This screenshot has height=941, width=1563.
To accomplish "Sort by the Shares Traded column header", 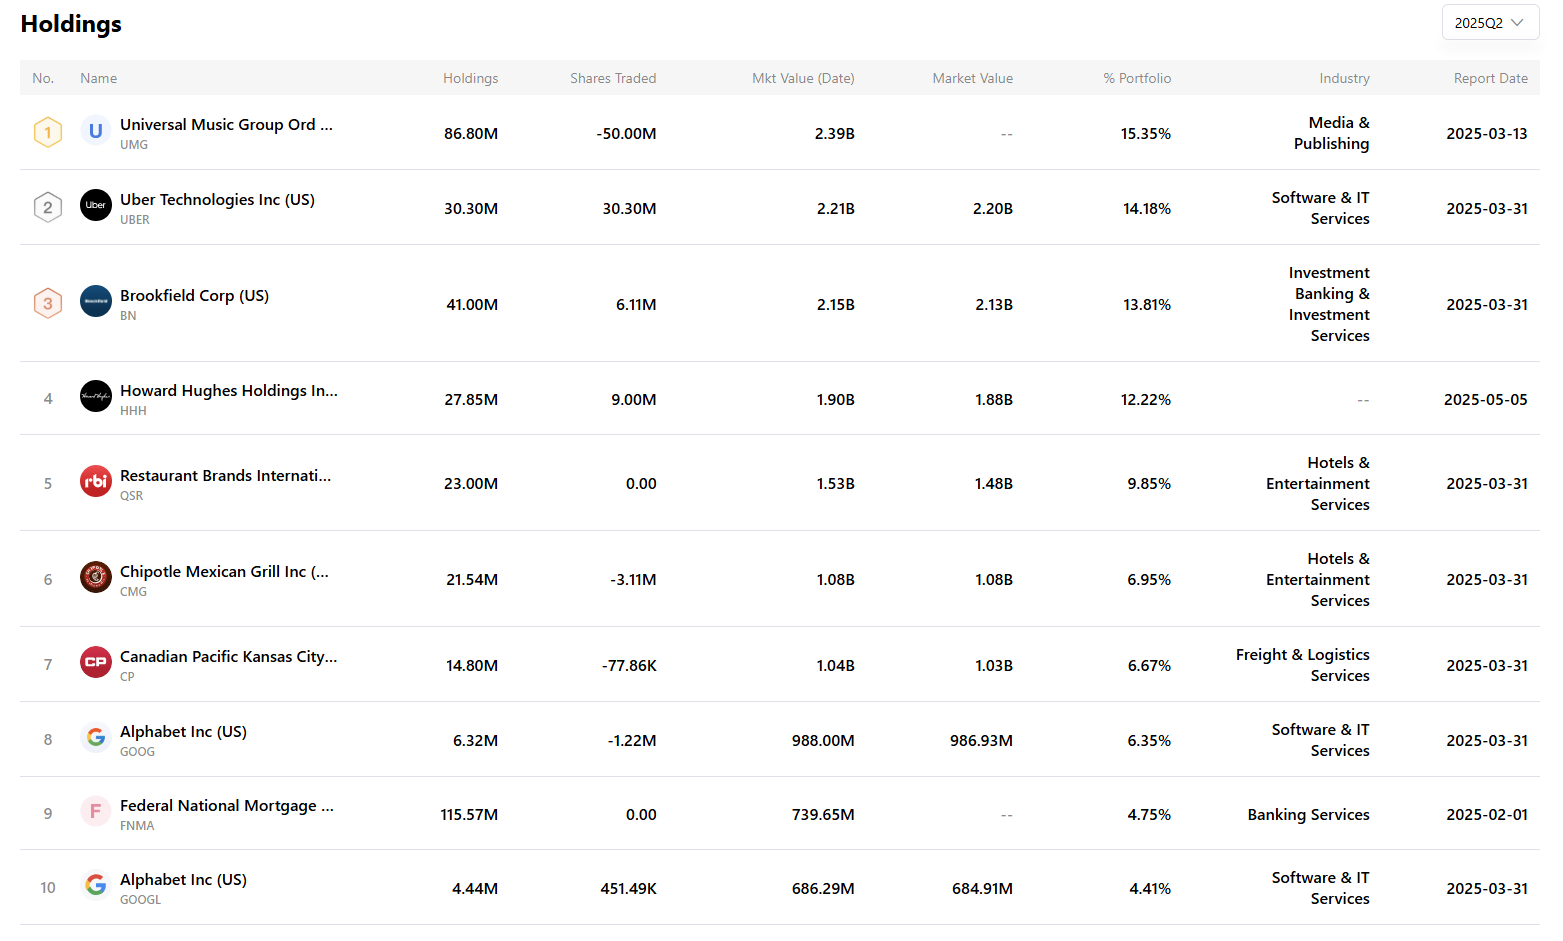I will pos(613,78).
